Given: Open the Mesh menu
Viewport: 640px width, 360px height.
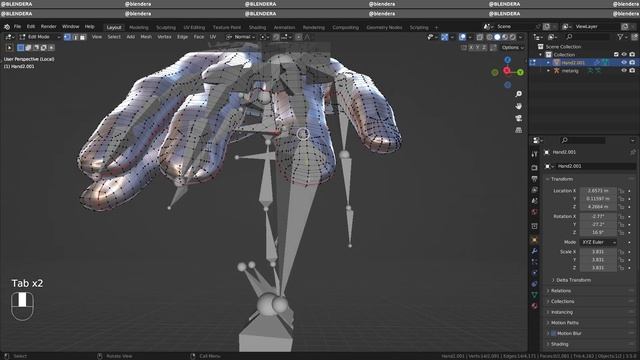Looking at the screenshot, I should (146, 37).
